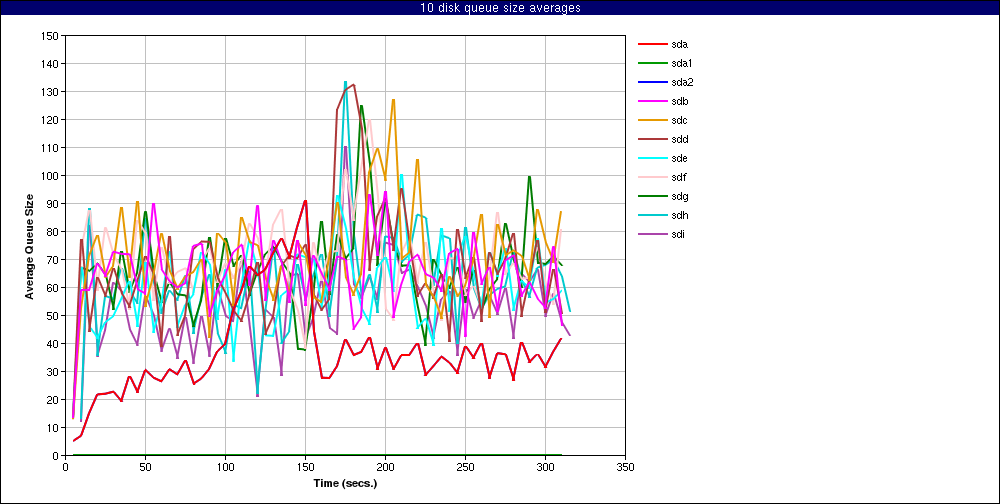This screenshot has width=1000, height=504.
Task: Select the sde legend label
Action: (680, 158)
